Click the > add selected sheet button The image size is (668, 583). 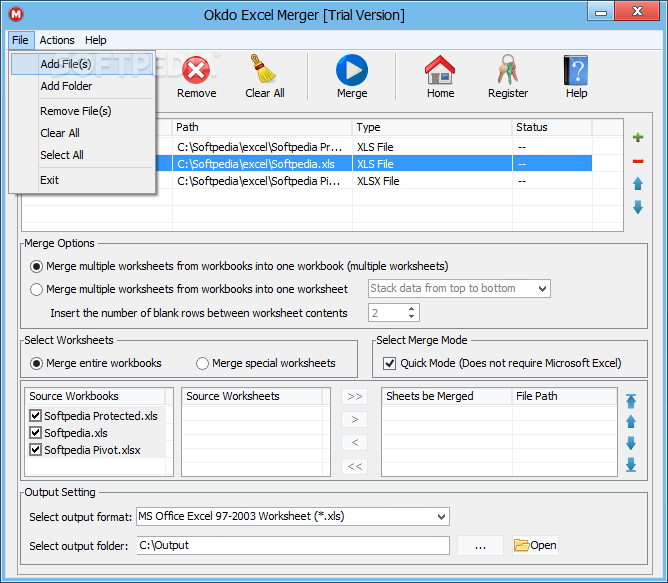(x=354, y=420)
